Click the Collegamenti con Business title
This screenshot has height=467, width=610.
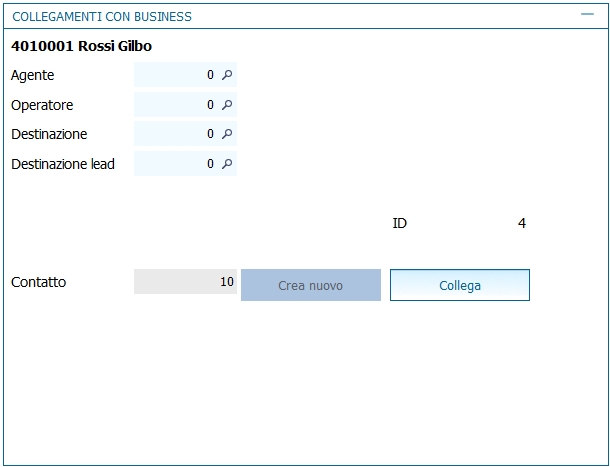click(x=102, y=17)
